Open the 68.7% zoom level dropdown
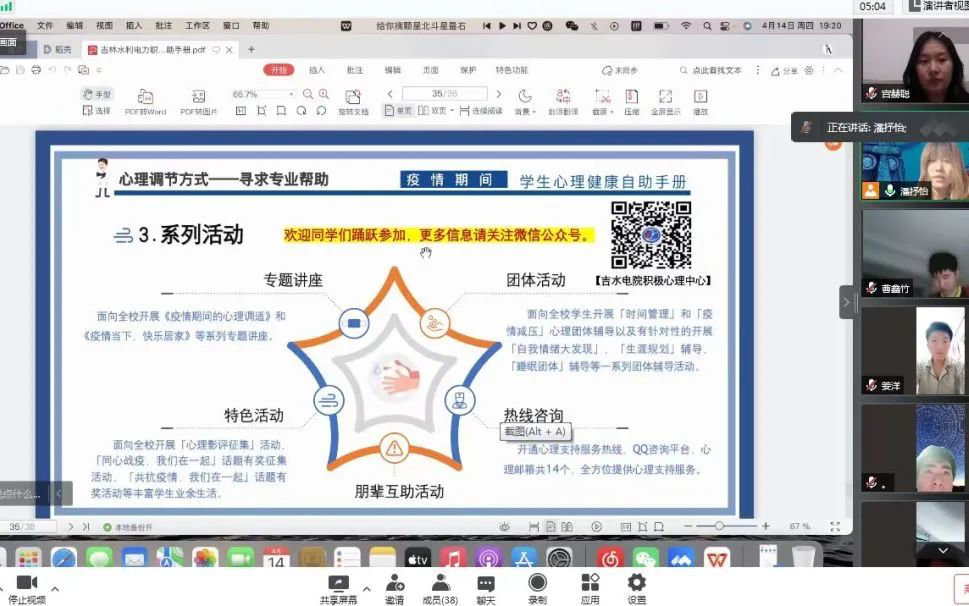This screenshot has height=606, width=969. (290, 93)
